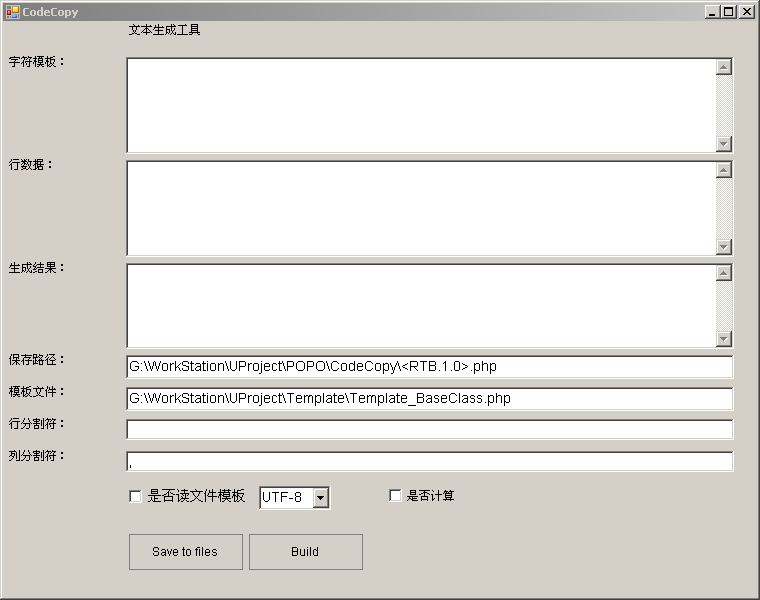
Task: Click the CodeCopy app icon in title bar
Action: pos(13,12)
